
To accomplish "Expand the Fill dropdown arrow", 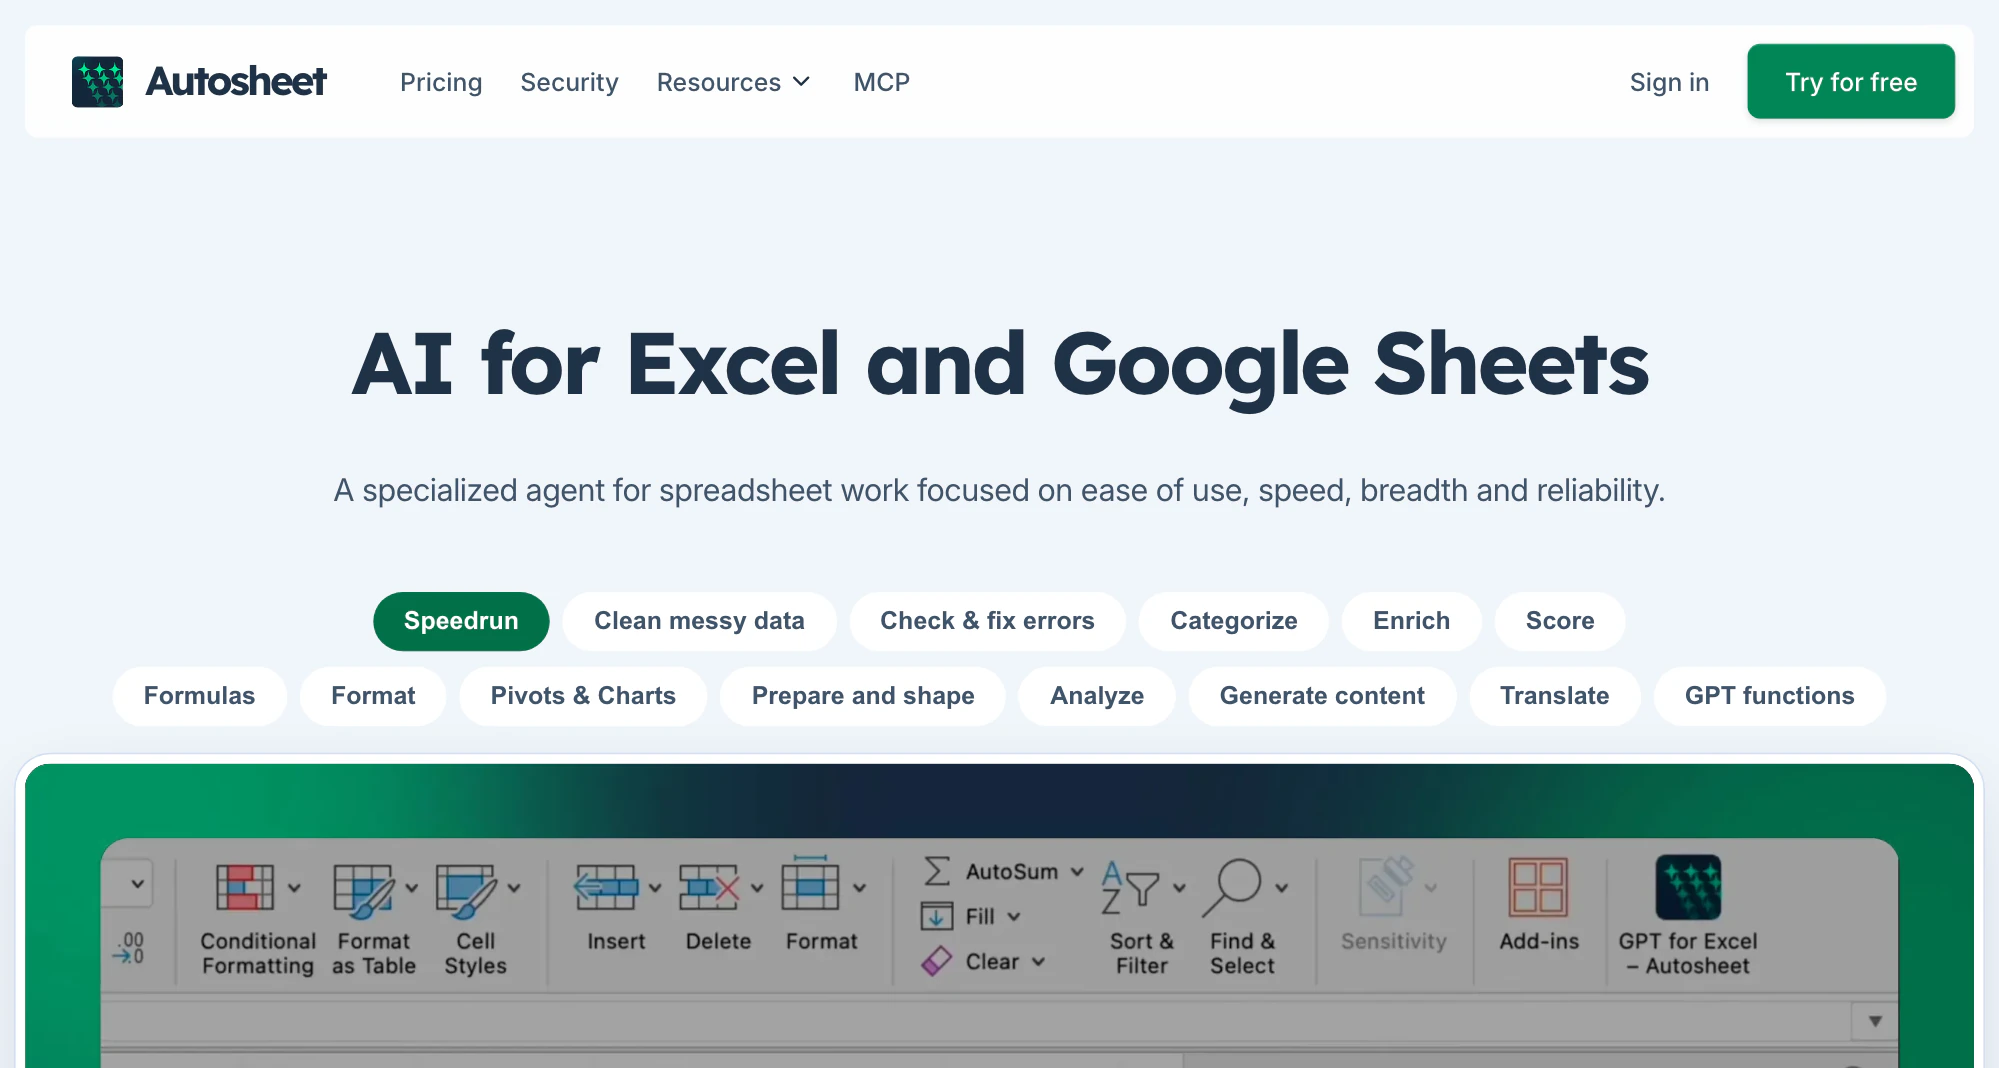I will click(x=1014, y=917).
